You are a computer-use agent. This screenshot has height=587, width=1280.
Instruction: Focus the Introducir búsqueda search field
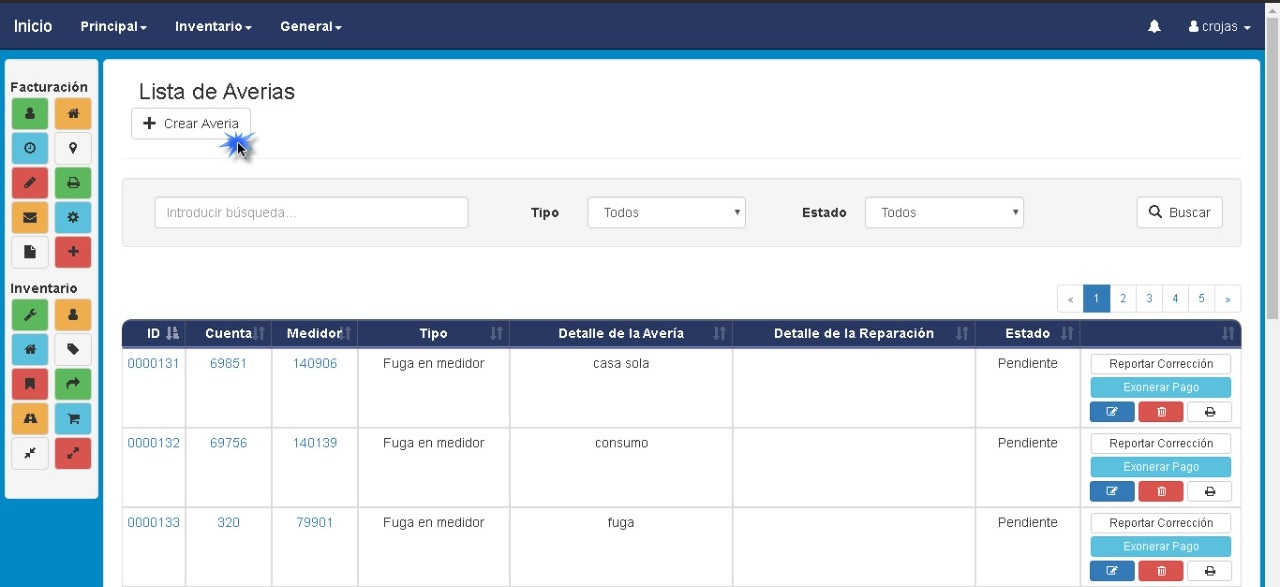[x=311, y=212]
